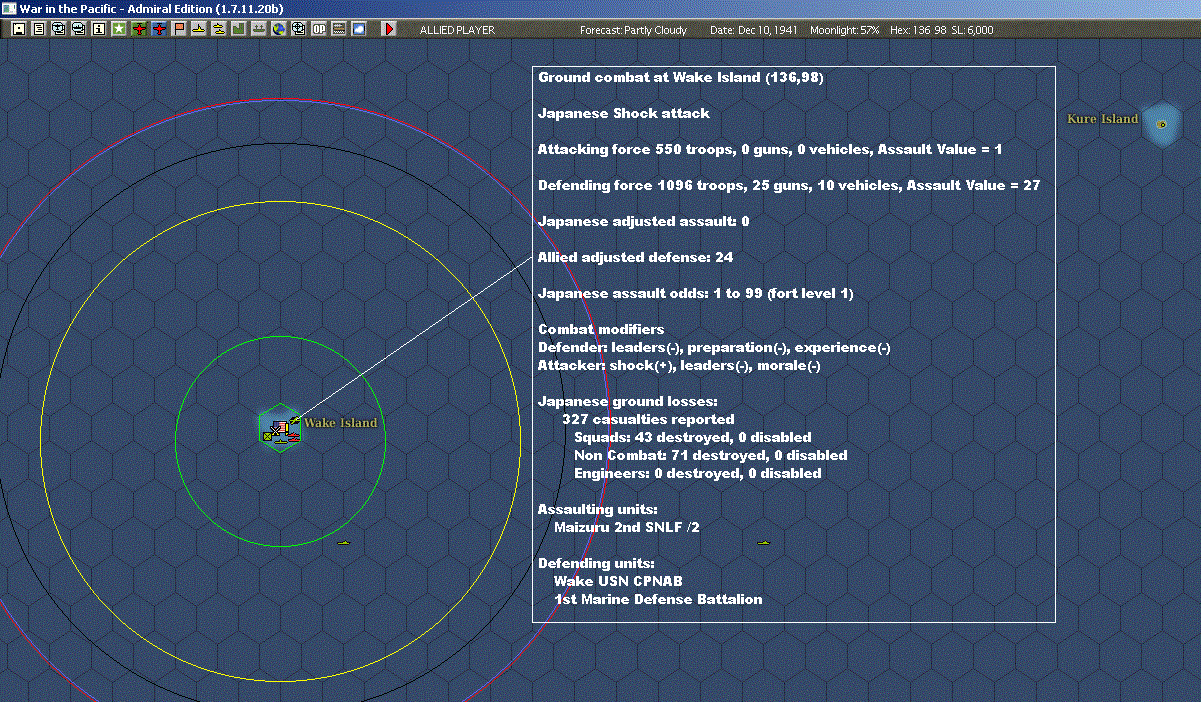Image resolution: width=1201 pixels, height=702 pixels.
Task: Click Maizuru 2nd SNLF /2 unit
Action: click(x=627, y=527)
